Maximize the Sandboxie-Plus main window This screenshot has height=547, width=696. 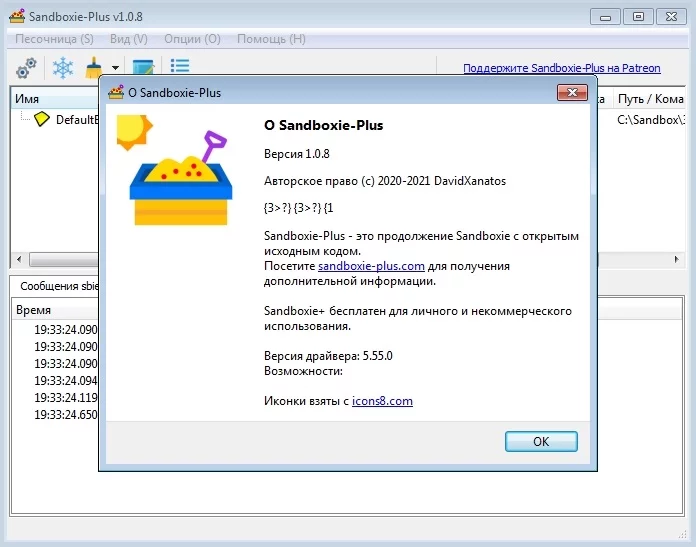coord(638,17)
